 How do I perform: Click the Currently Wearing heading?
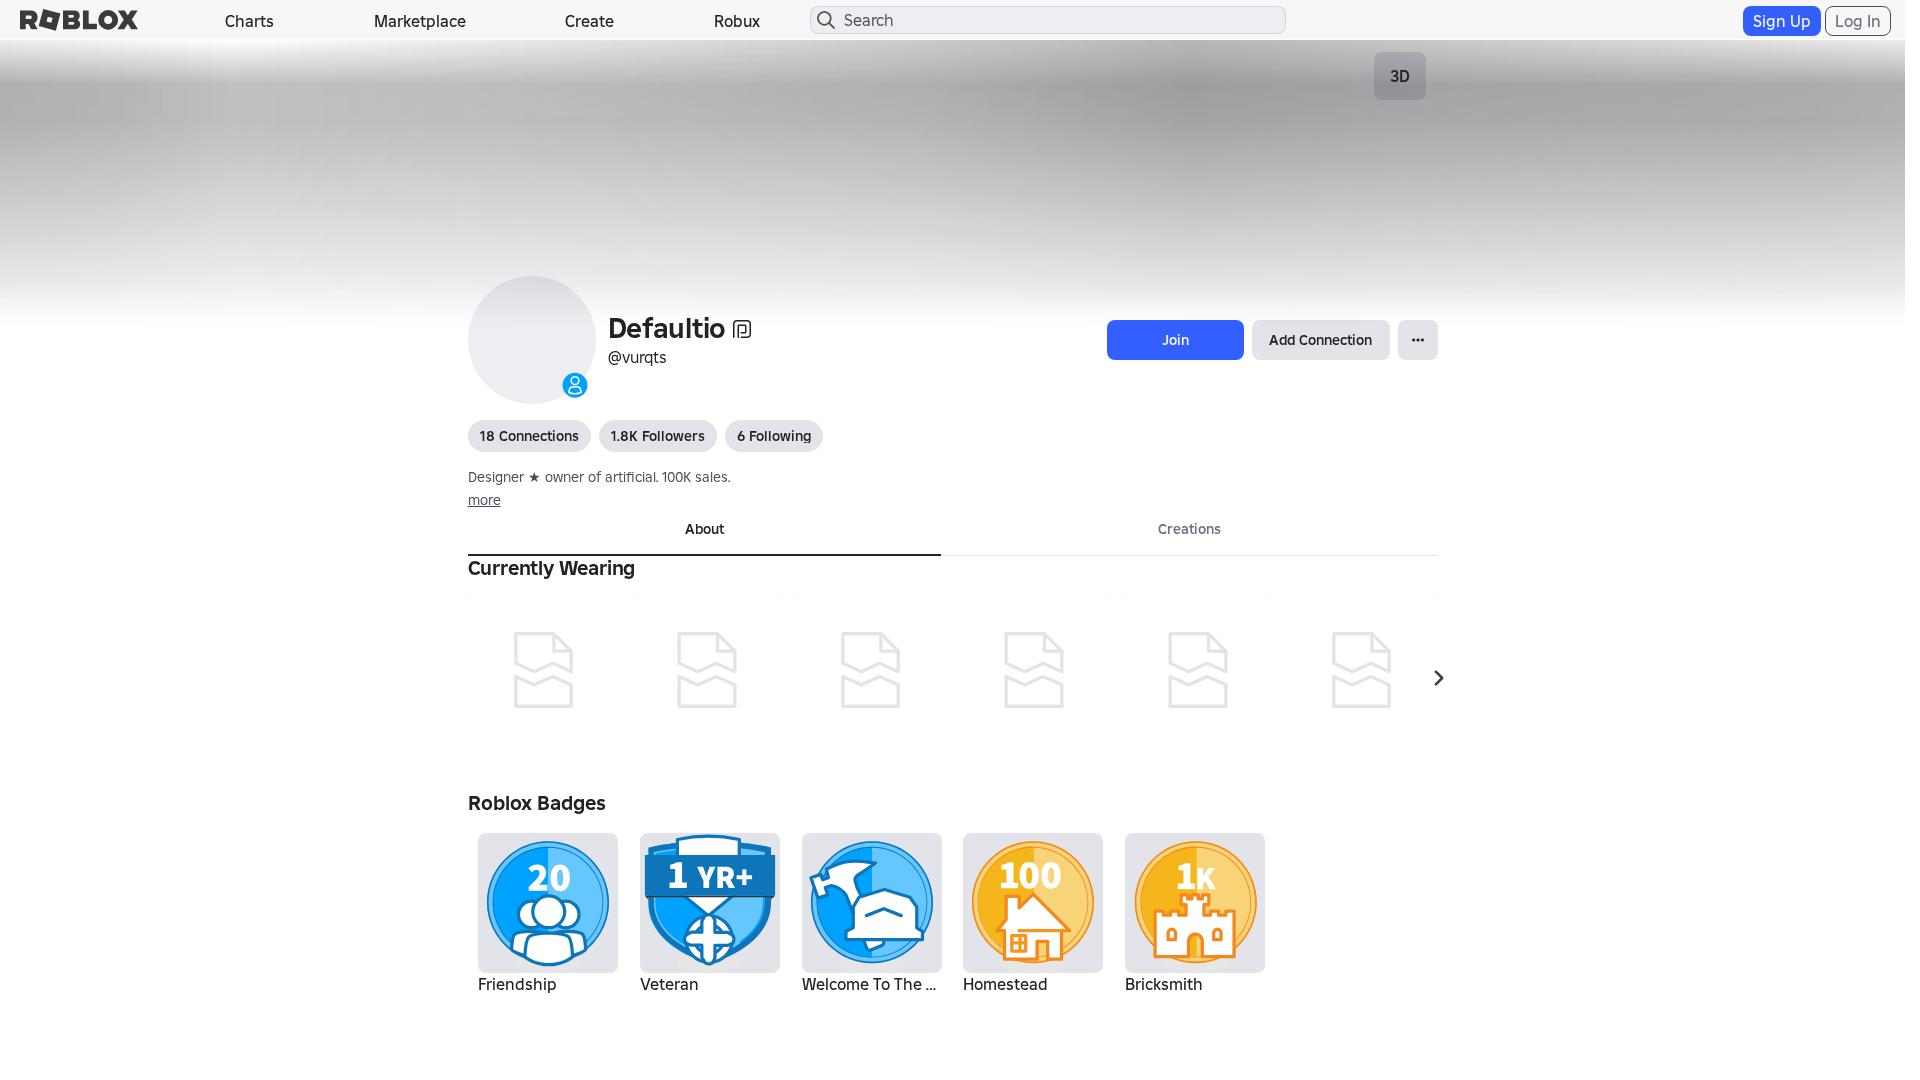551,568
